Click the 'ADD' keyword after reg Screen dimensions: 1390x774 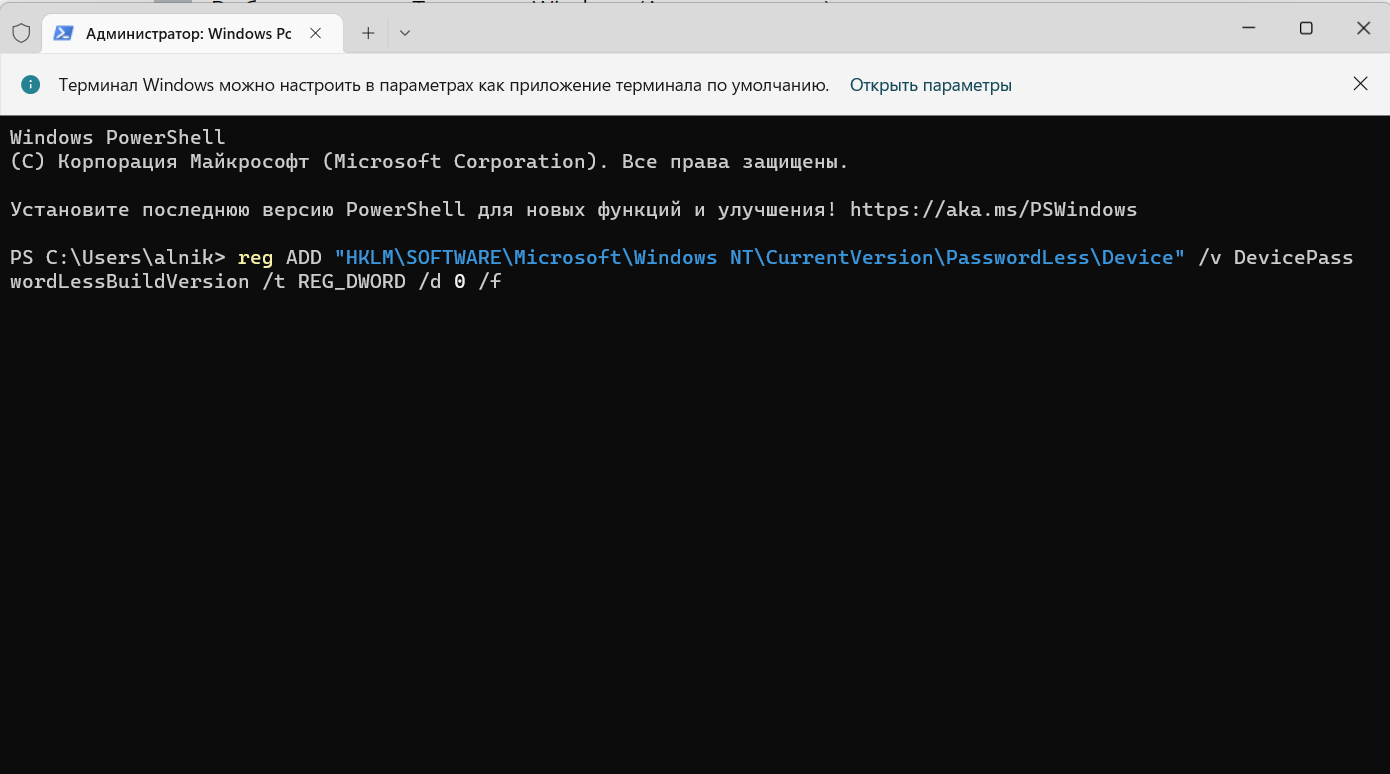pos(304,257)
